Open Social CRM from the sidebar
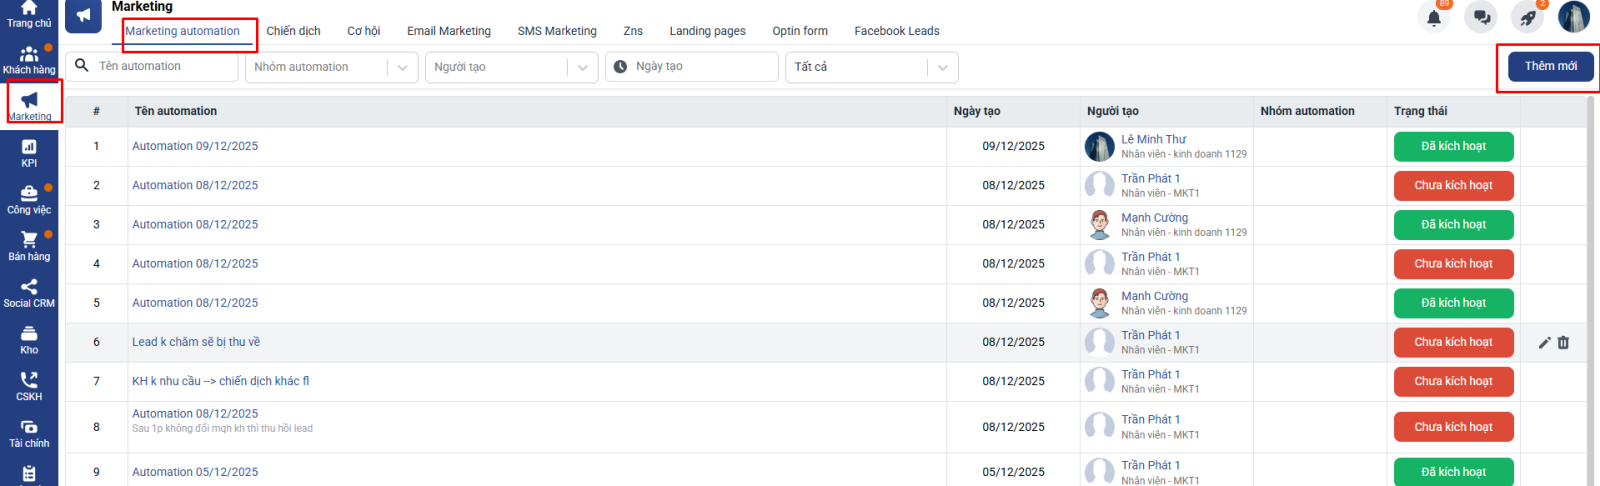The width and height of the screenshot is (1600, 486). 29,293
